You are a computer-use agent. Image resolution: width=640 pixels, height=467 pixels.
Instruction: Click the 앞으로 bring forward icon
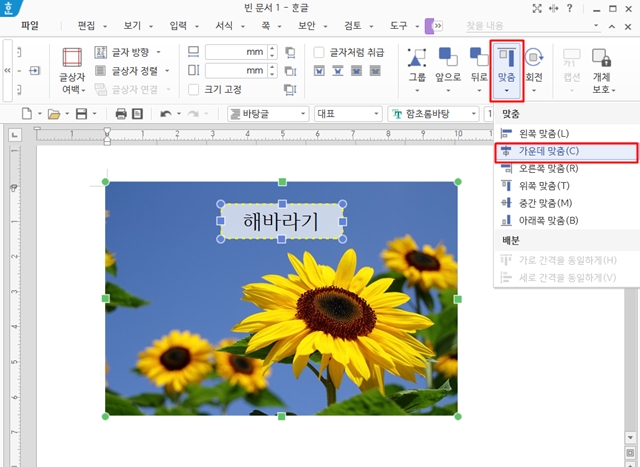pos(448,57)
